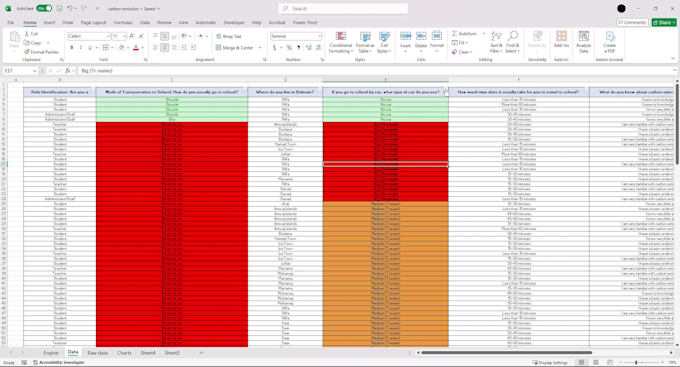Click the Cut button
Image resolution: width=680 pixels, height=367 pixels.
click(31, 33)
